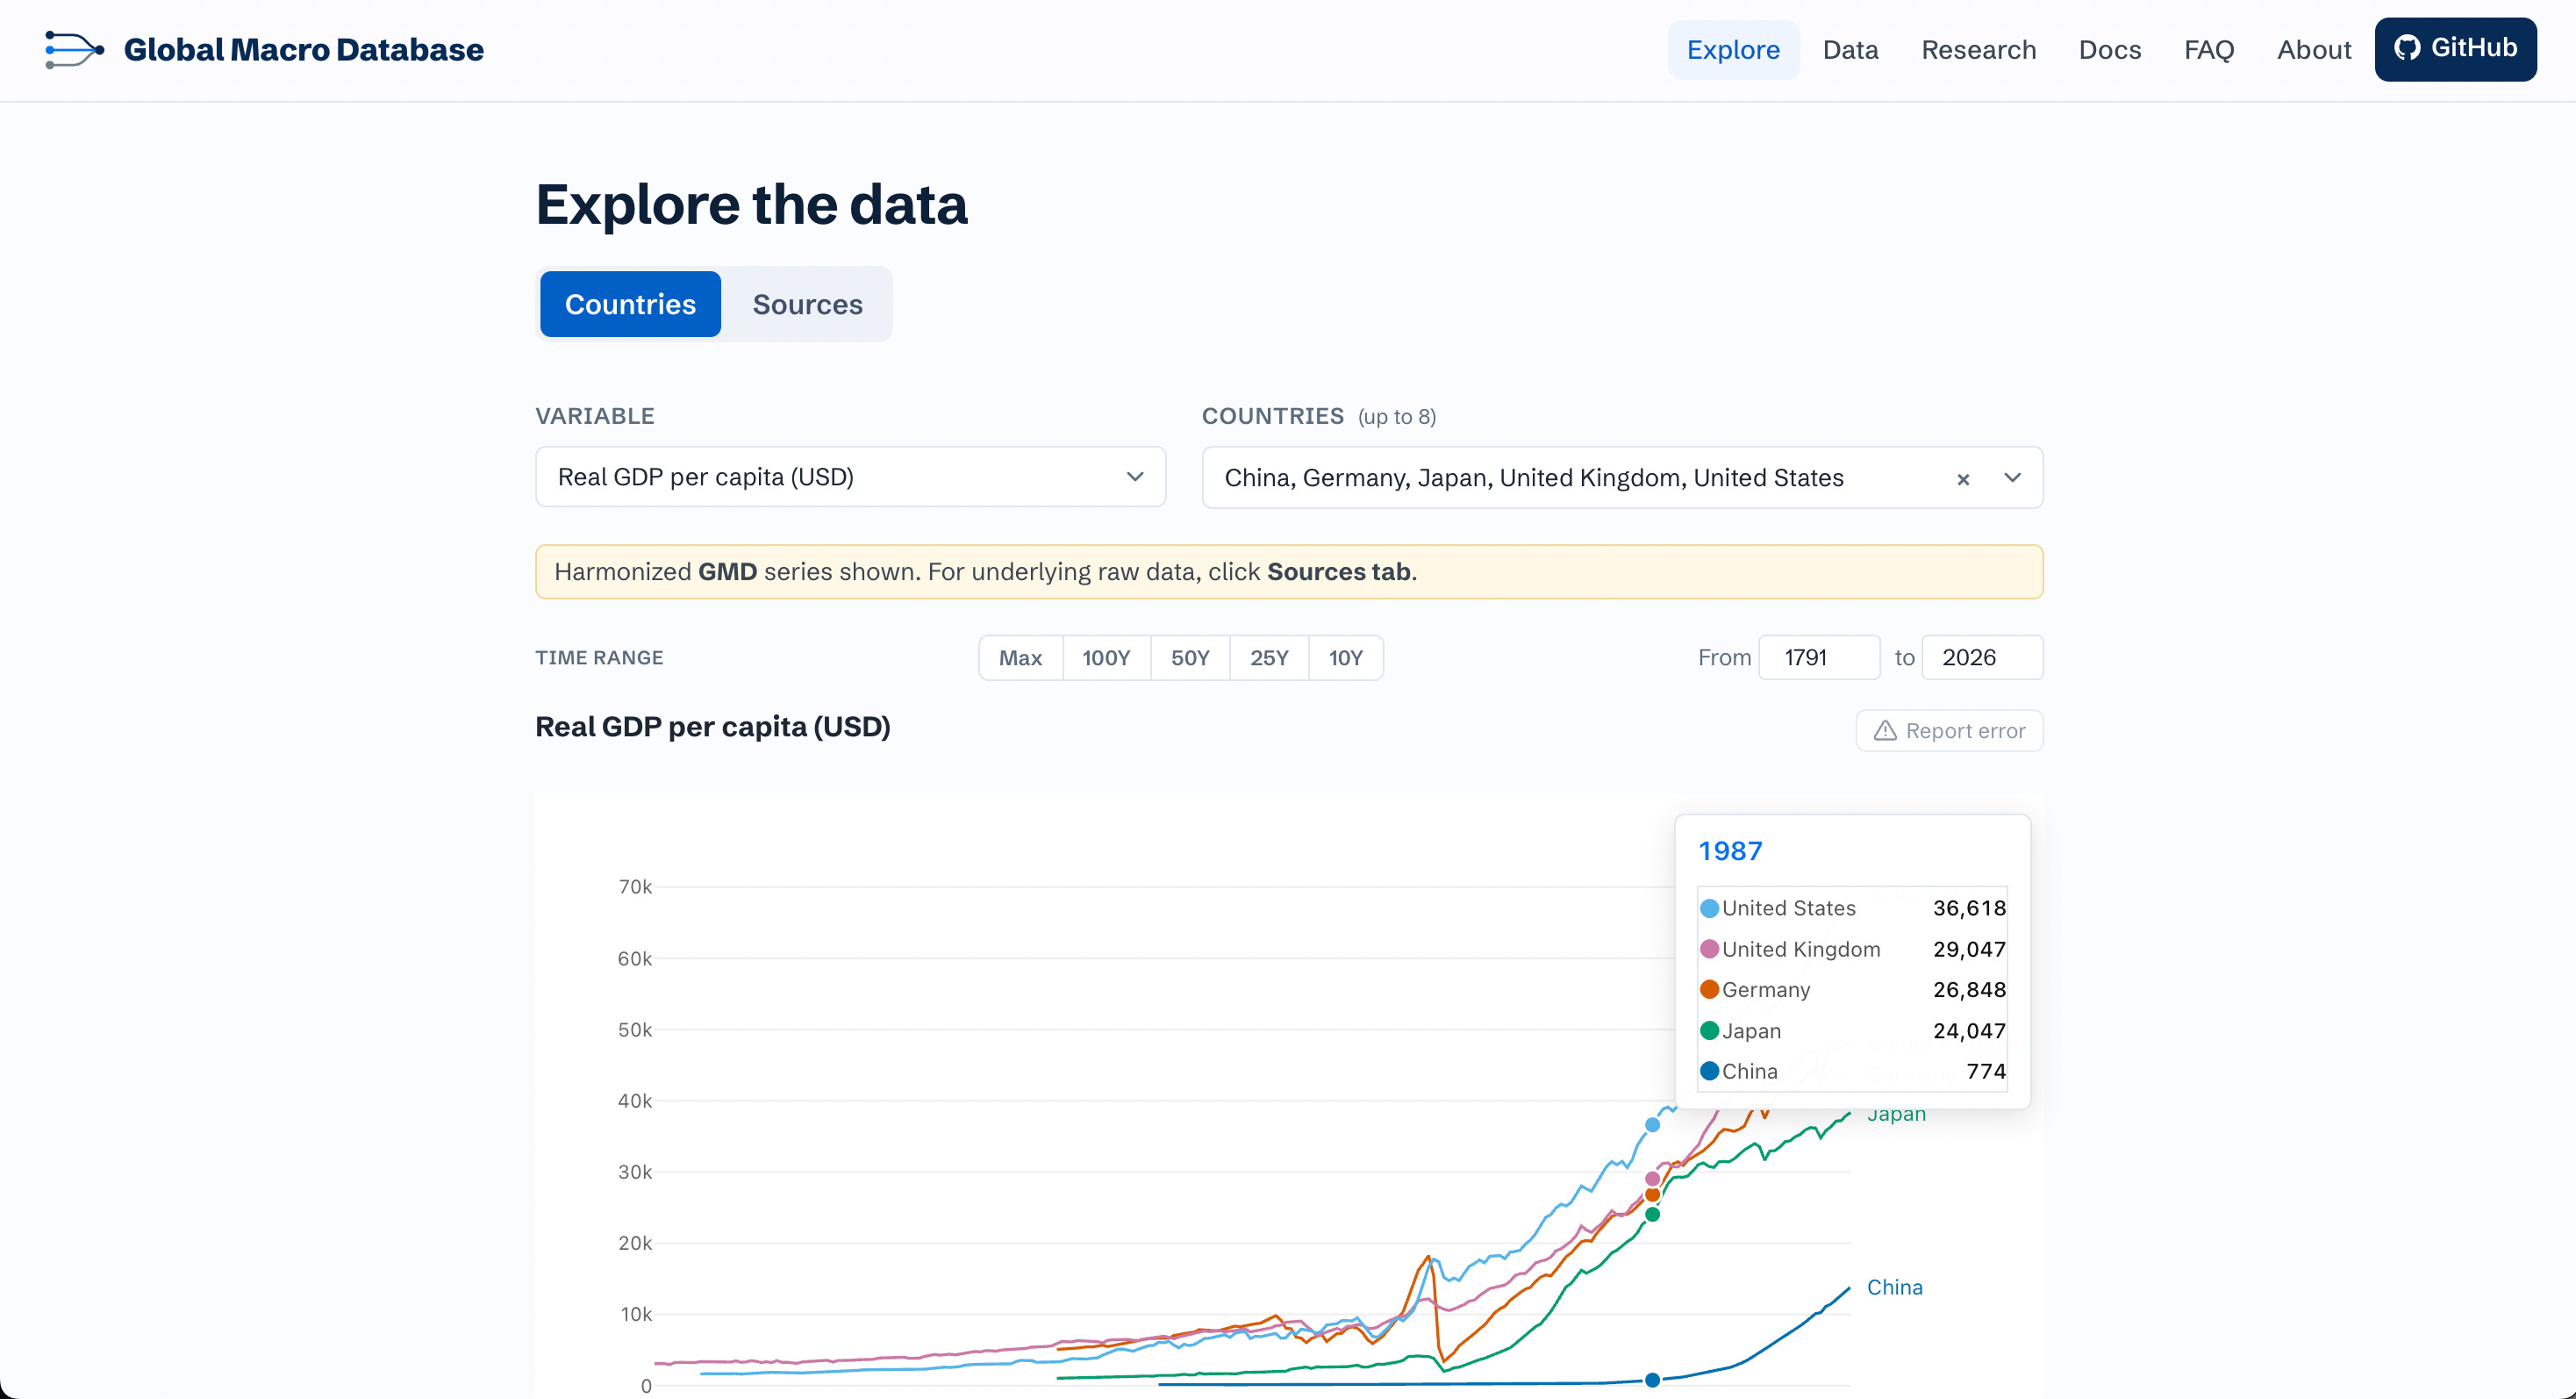2576x1399 pixels.
Task: Switch to the Sources tab
Action: [x=807, y=304]
